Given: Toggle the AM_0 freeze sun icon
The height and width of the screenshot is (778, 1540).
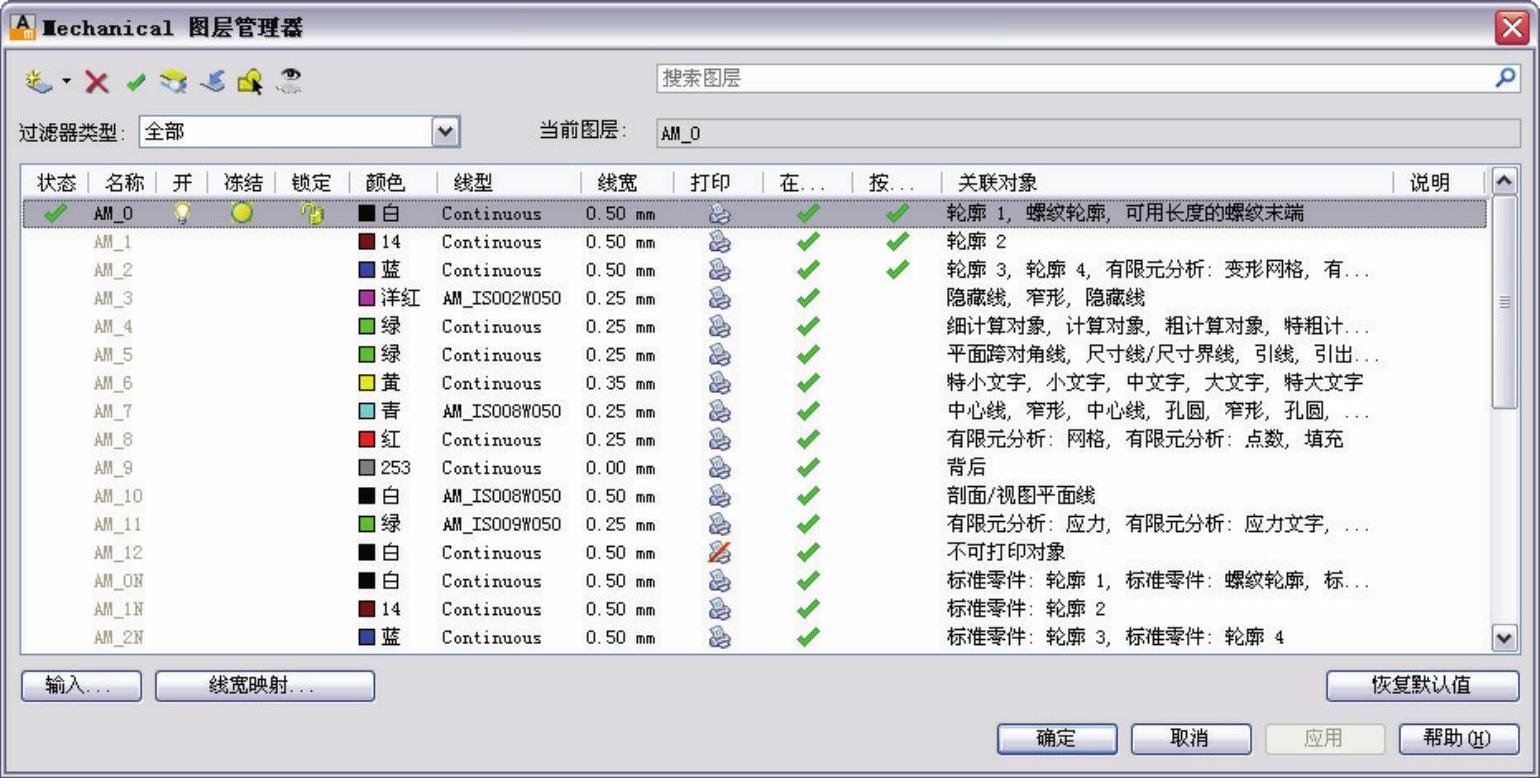Looking at the screenshot, I should click(241, 213).
